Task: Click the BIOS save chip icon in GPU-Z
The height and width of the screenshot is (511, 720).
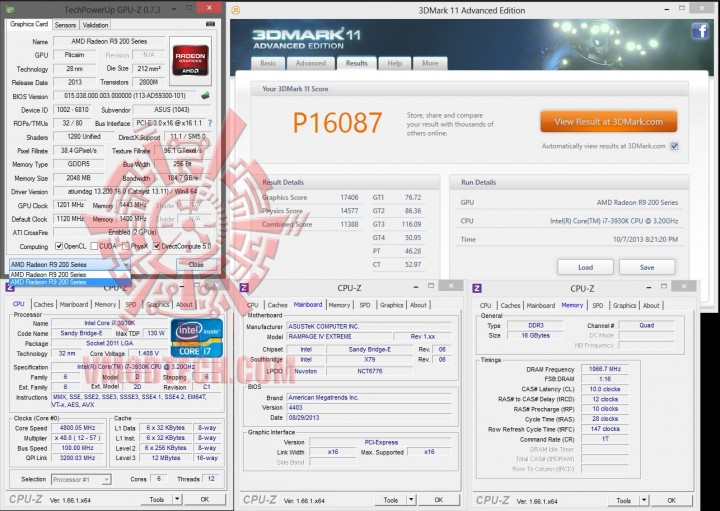Action: click(205, 95)
